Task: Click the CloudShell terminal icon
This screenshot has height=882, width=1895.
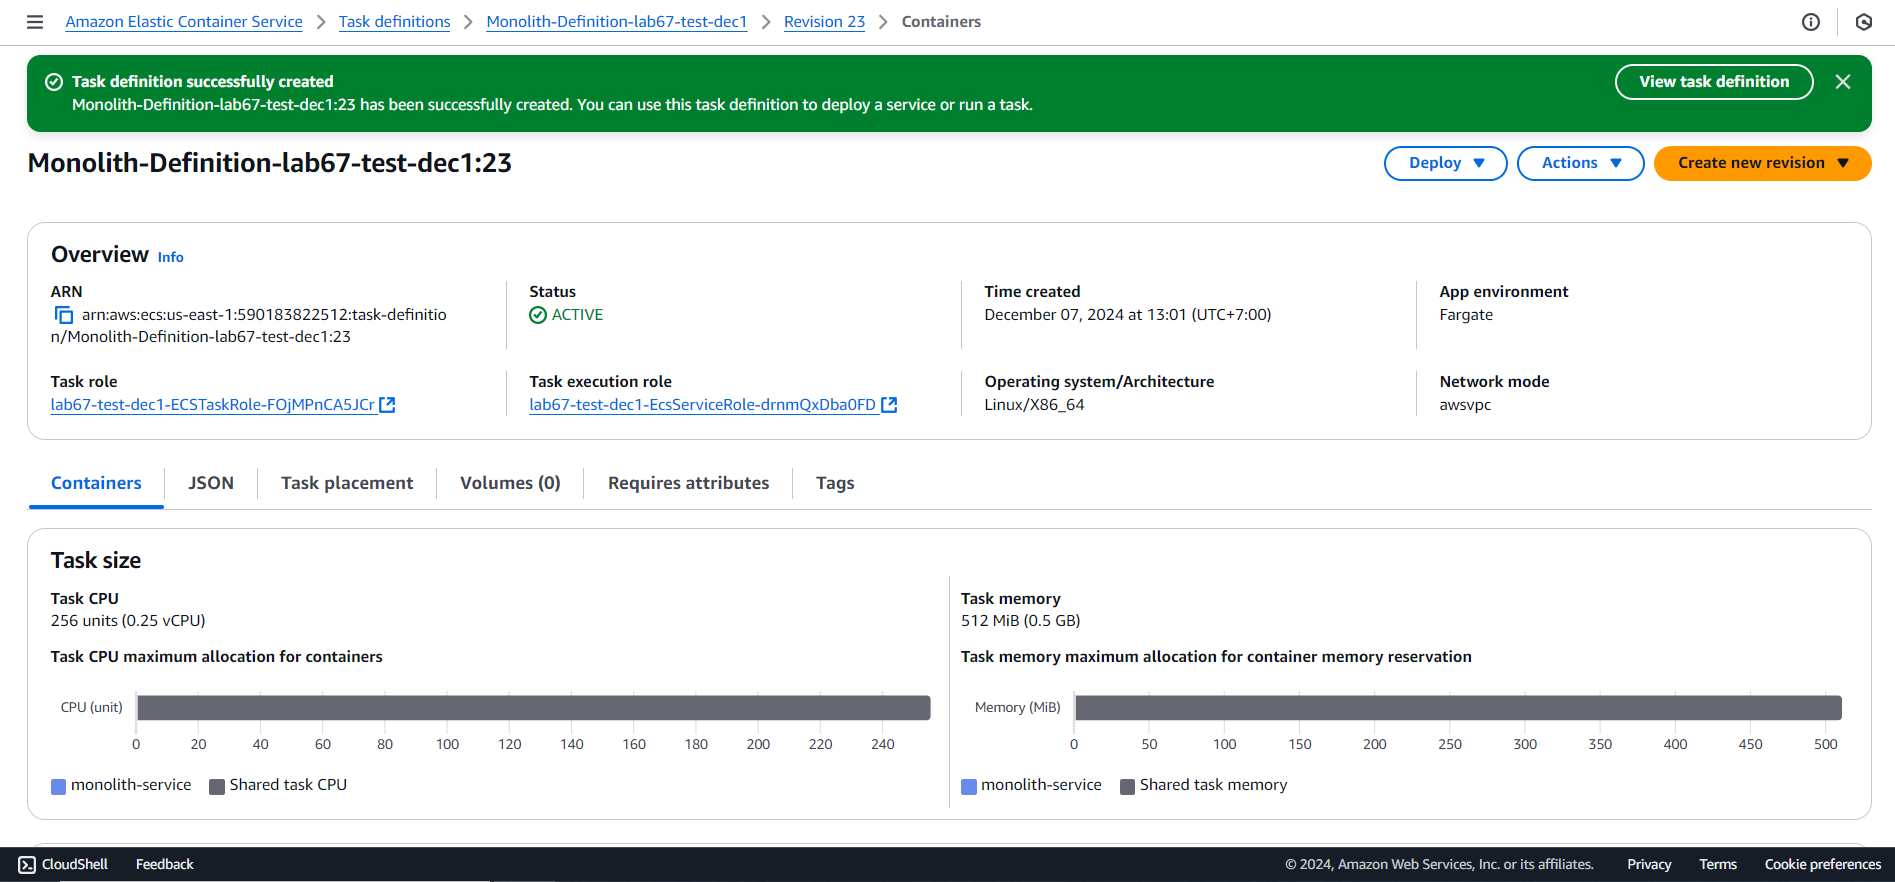Action: click(27, 865)
